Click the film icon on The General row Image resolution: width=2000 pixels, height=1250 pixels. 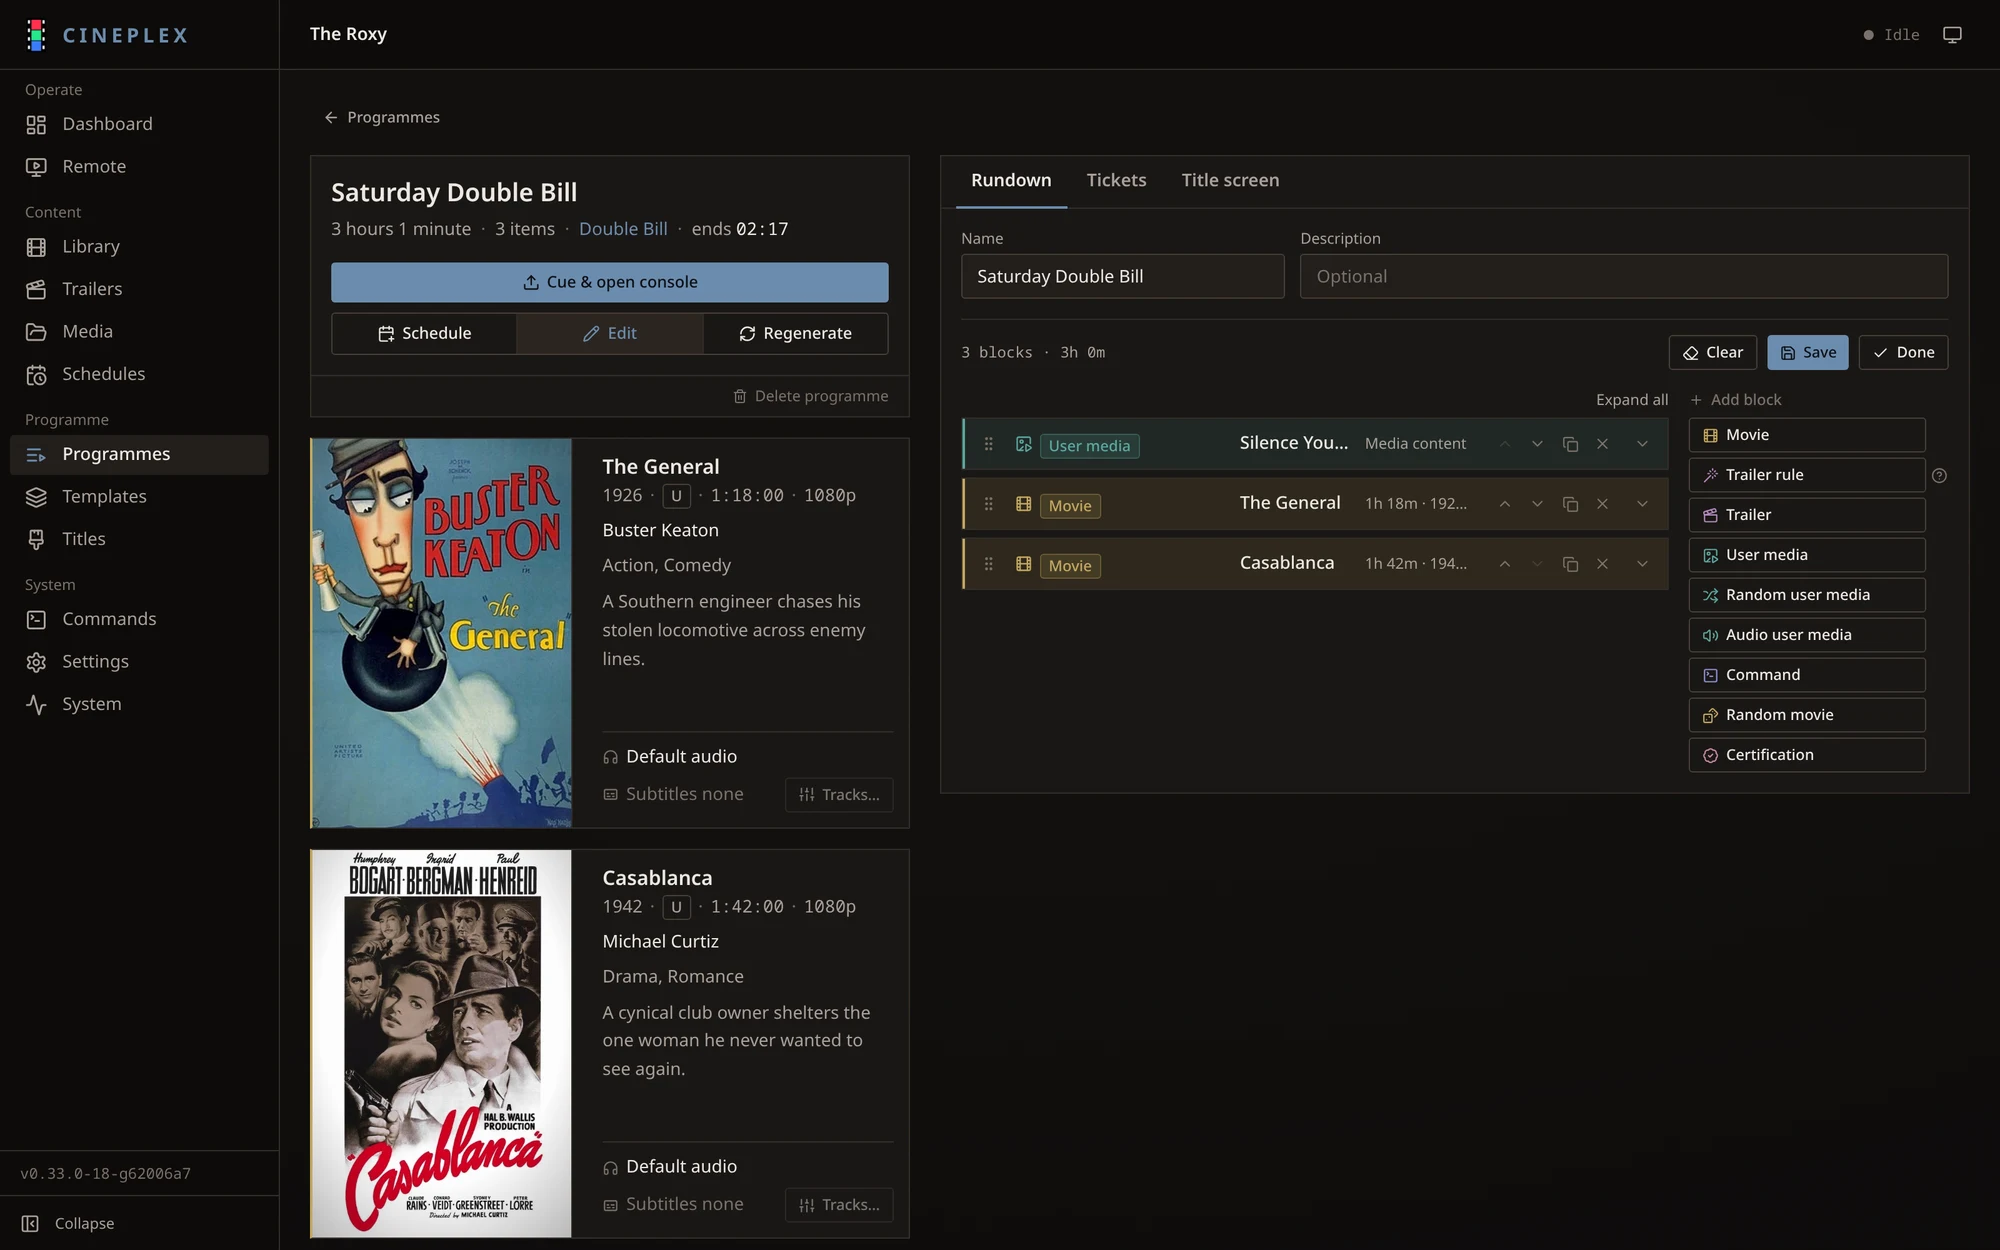point(1023,504)
